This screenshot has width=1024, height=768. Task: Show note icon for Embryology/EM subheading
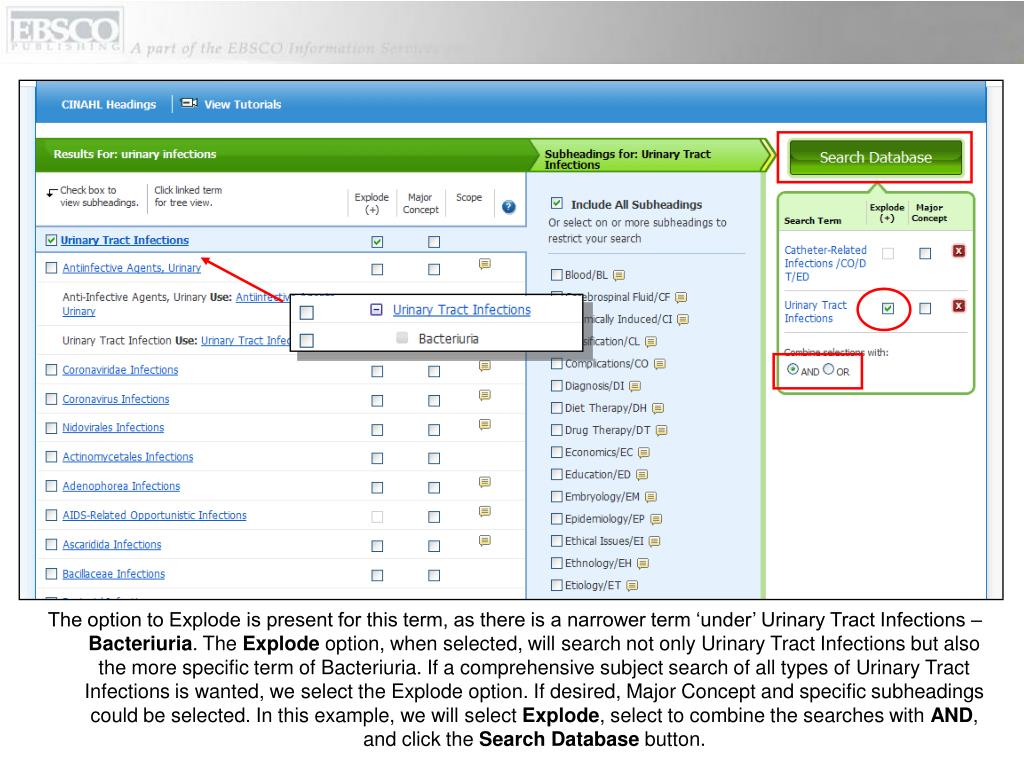click(x=651, y=497)
